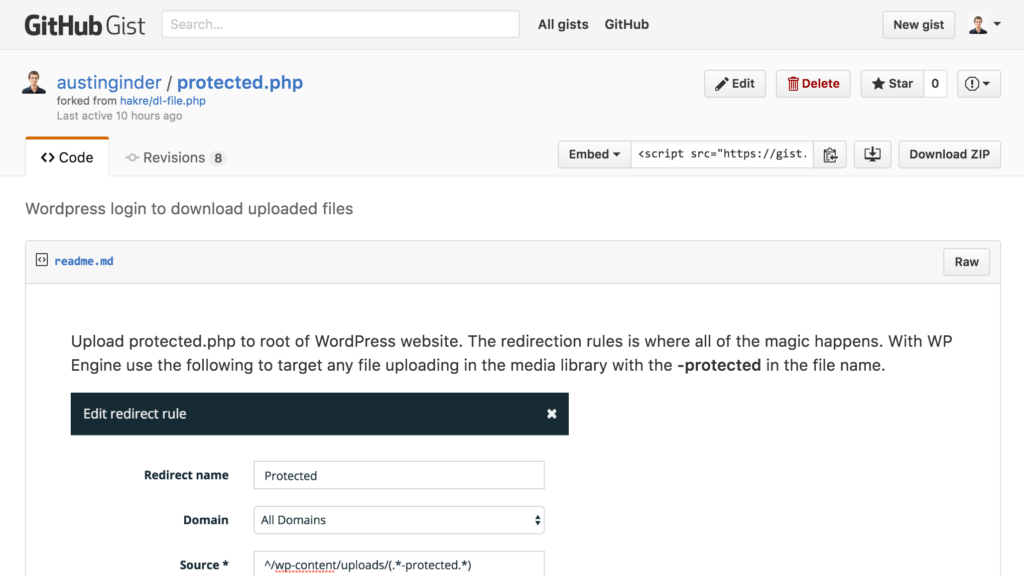Select the Code tab
The image size is (1024, 576).
coord(67,156)
